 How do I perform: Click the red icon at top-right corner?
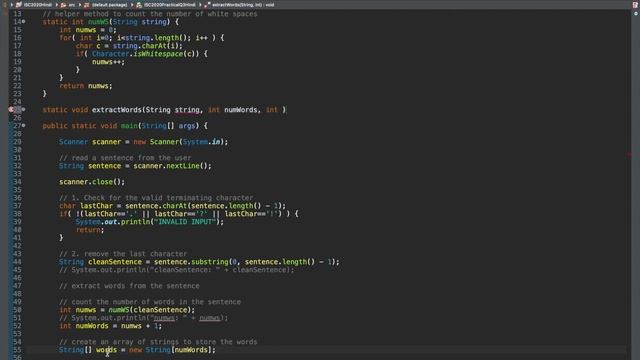point(635,5)
